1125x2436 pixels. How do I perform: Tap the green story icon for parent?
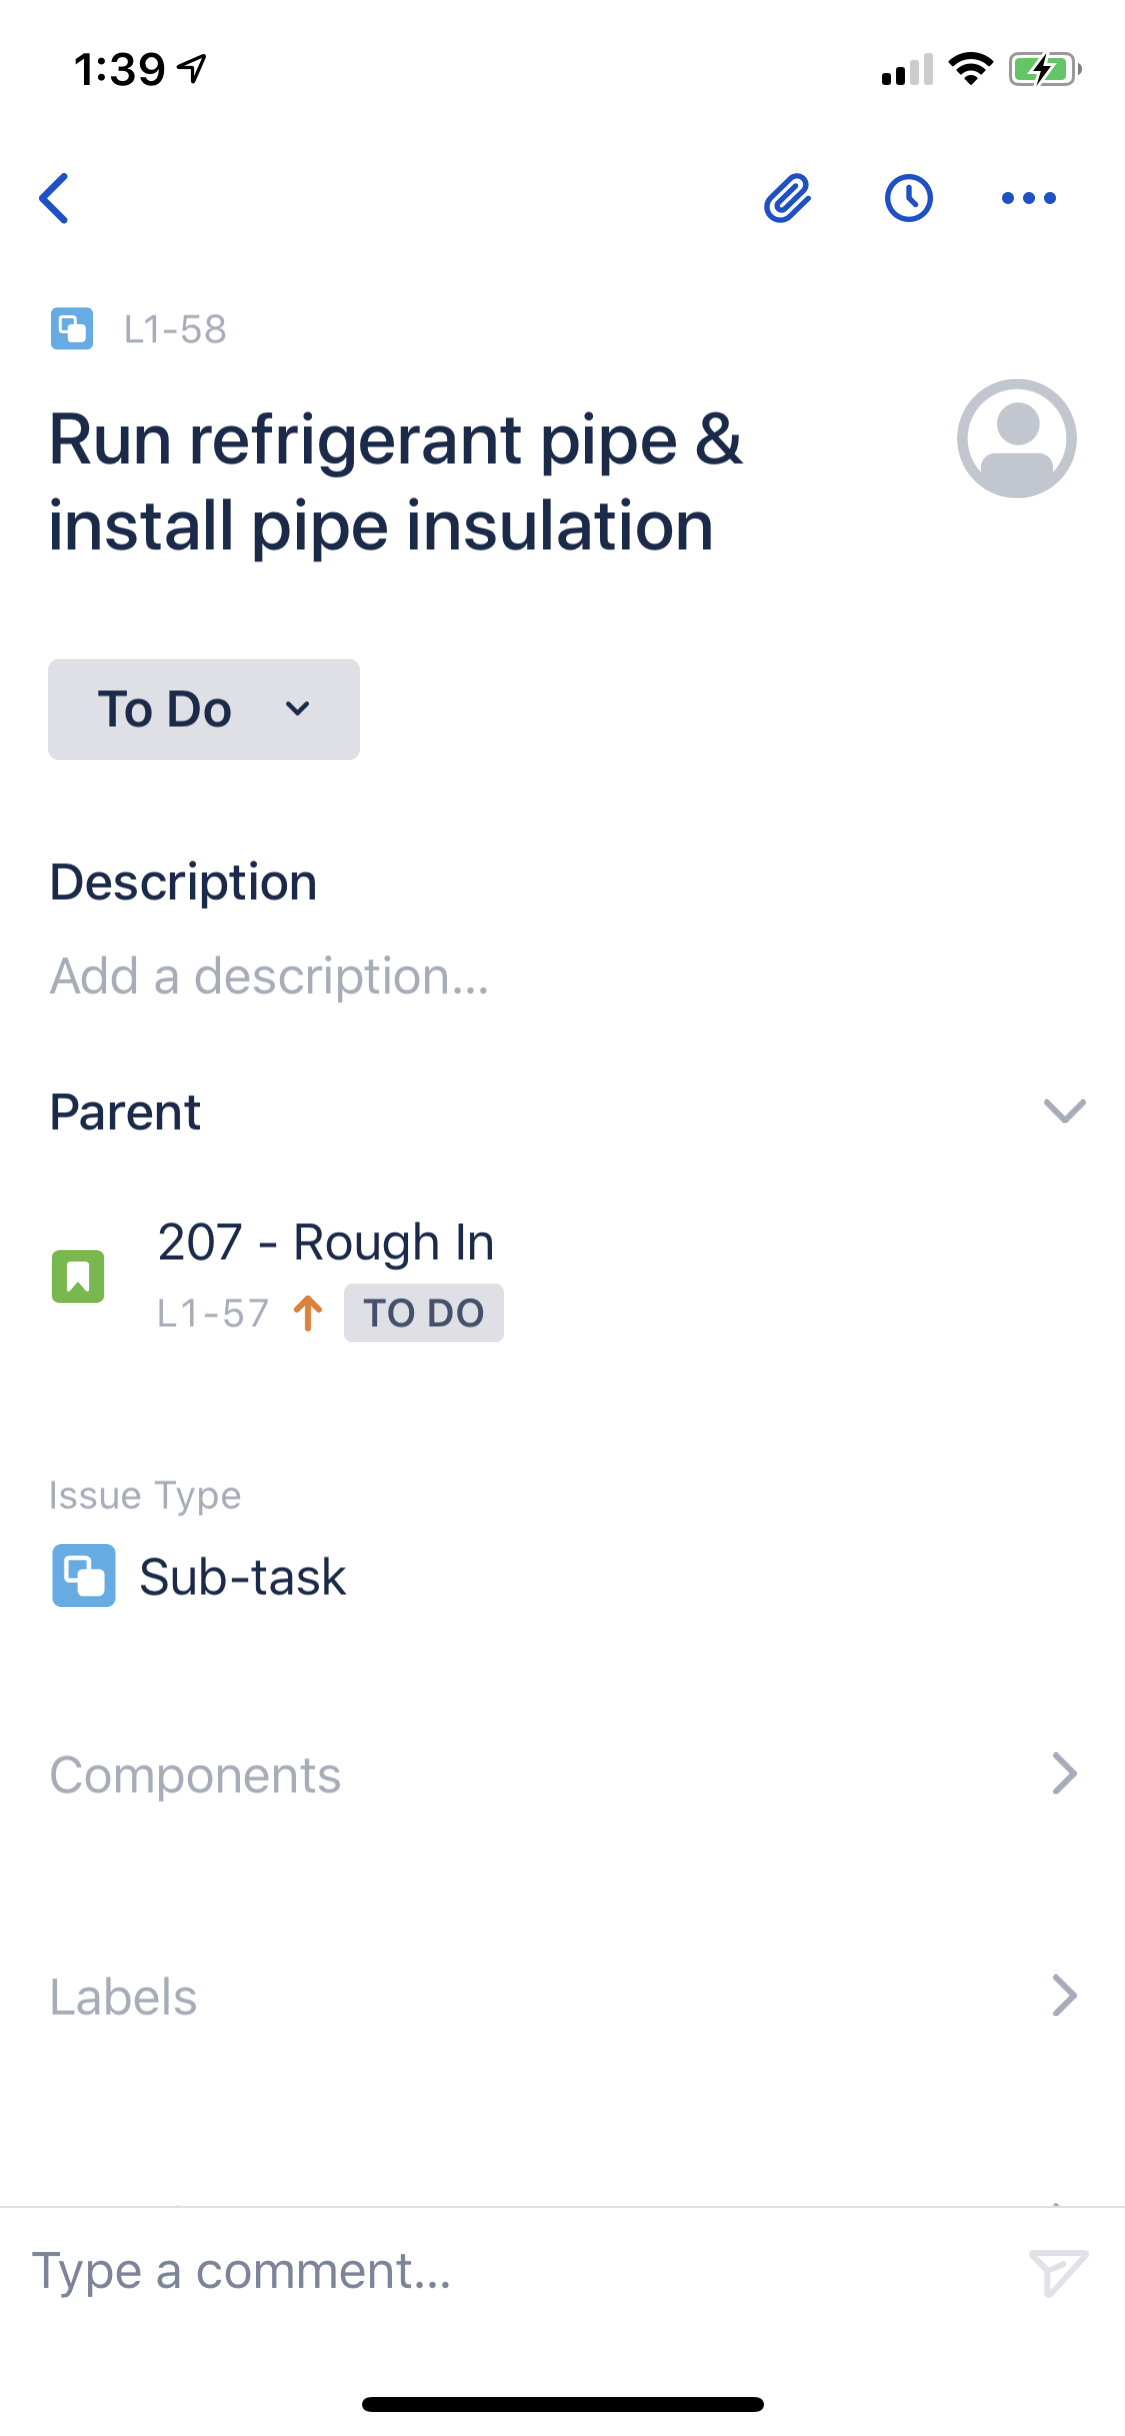[78, 1276]
